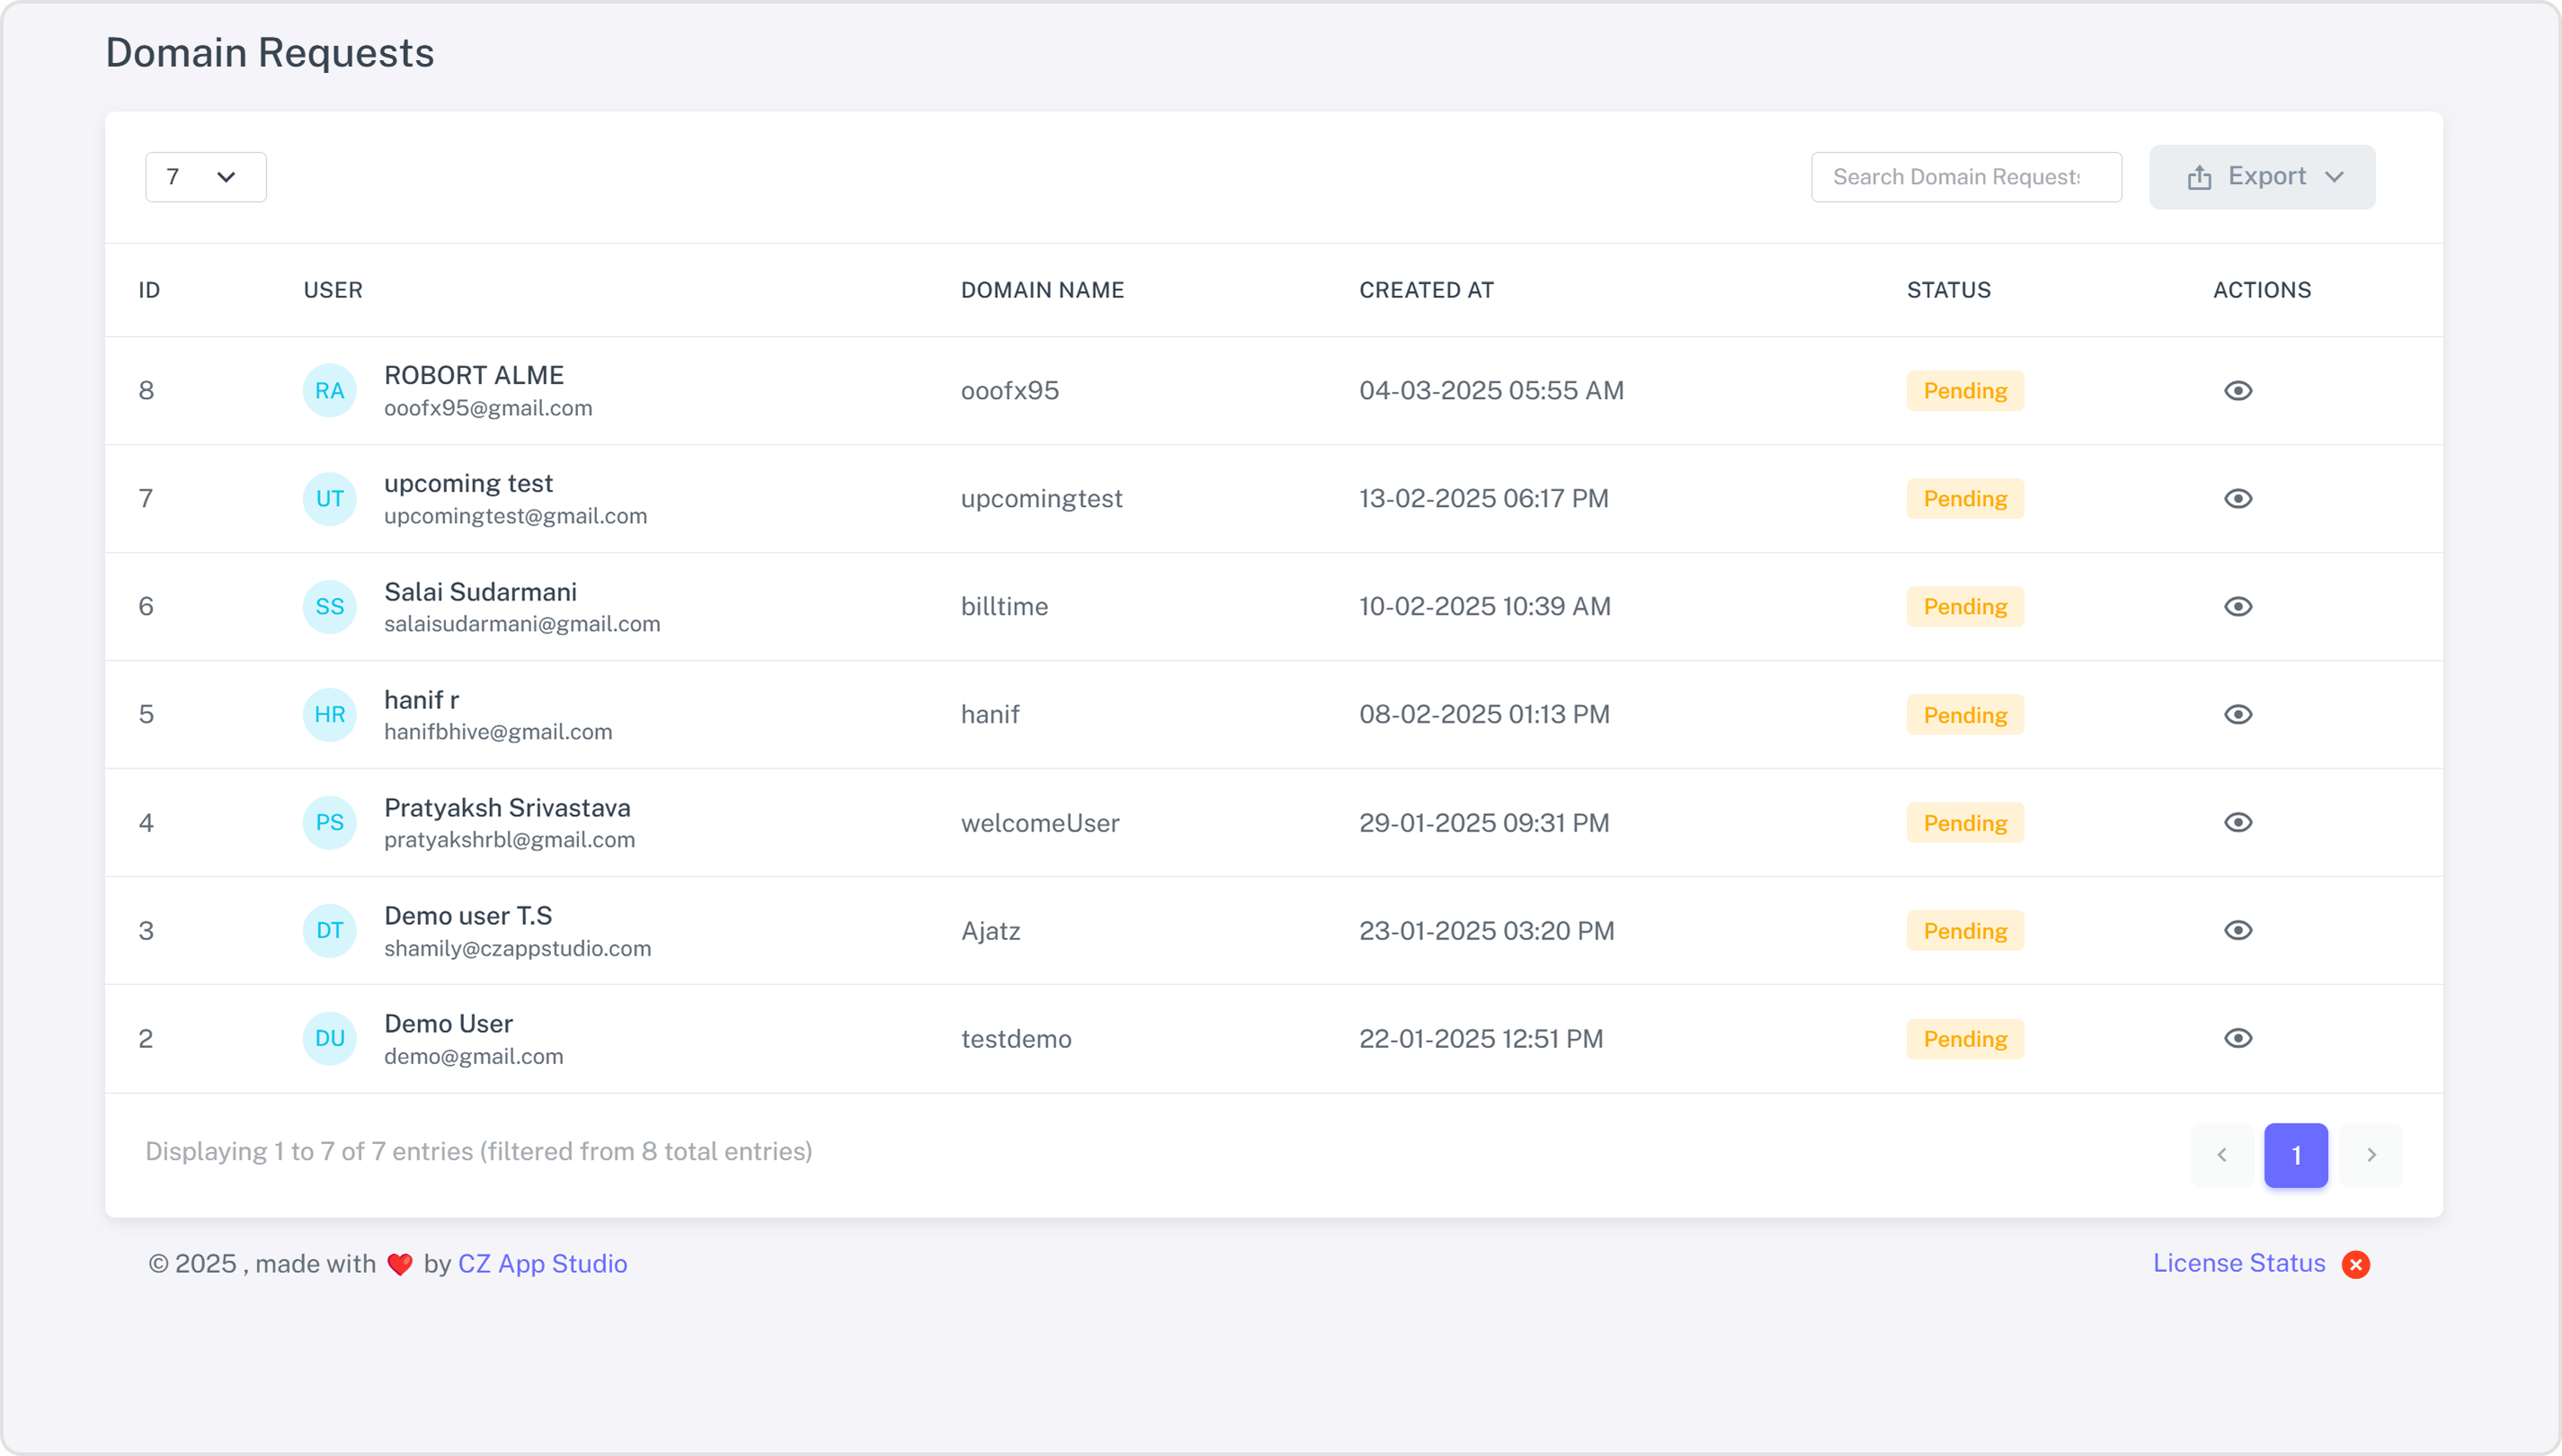Open the CZ App Studio link
The width and height of the screenshot is (2562, 1456).
pyautogui.click(x=543, y=1264)
